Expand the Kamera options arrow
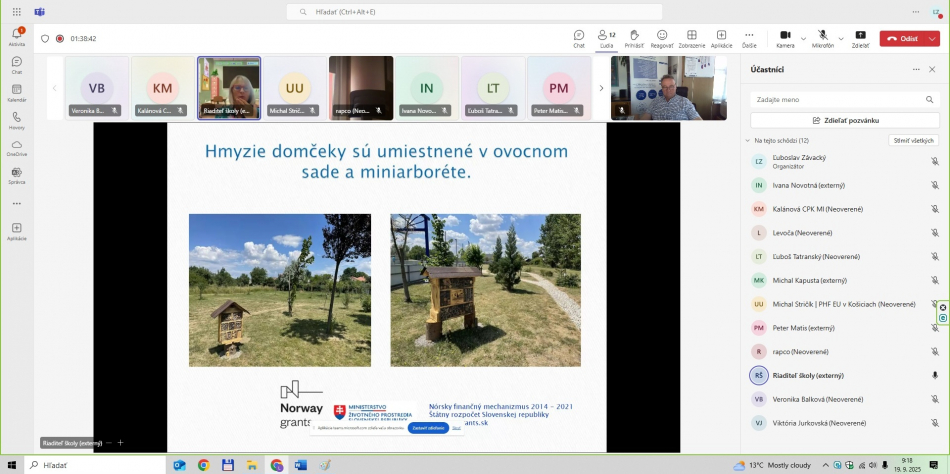The image size is (950, 474). [804, 38]
